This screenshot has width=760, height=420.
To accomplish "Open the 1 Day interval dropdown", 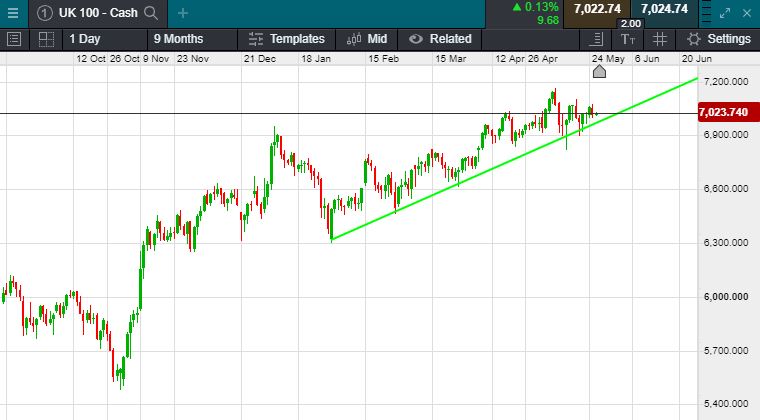I will click(84, 39).
